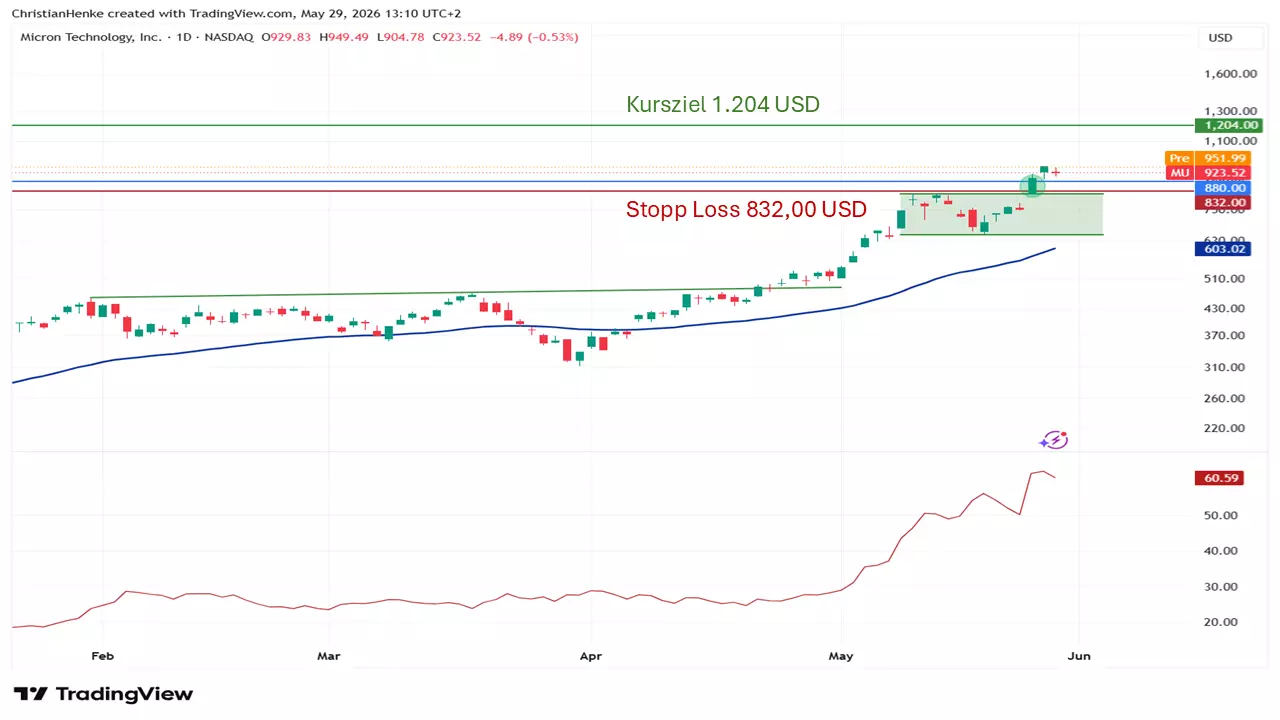Screen dimensions: 1280x720
Task: Click the Mar label on time axis
Action: coord(328,657)
